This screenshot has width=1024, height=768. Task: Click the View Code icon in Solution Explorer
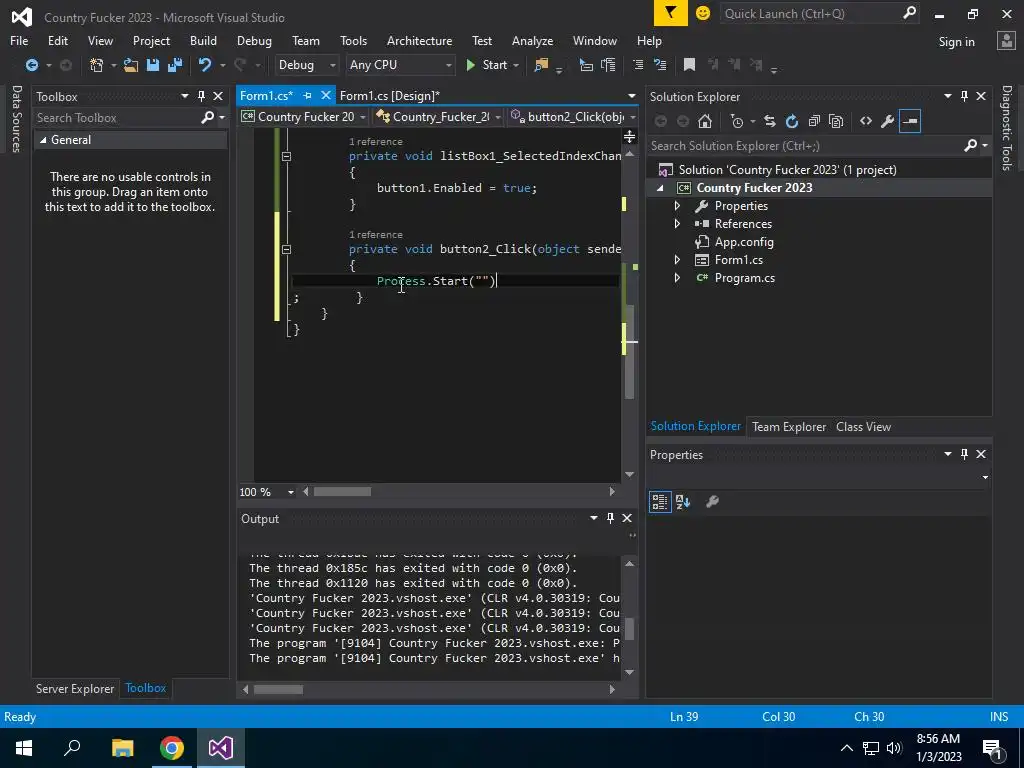click(866, 121)
